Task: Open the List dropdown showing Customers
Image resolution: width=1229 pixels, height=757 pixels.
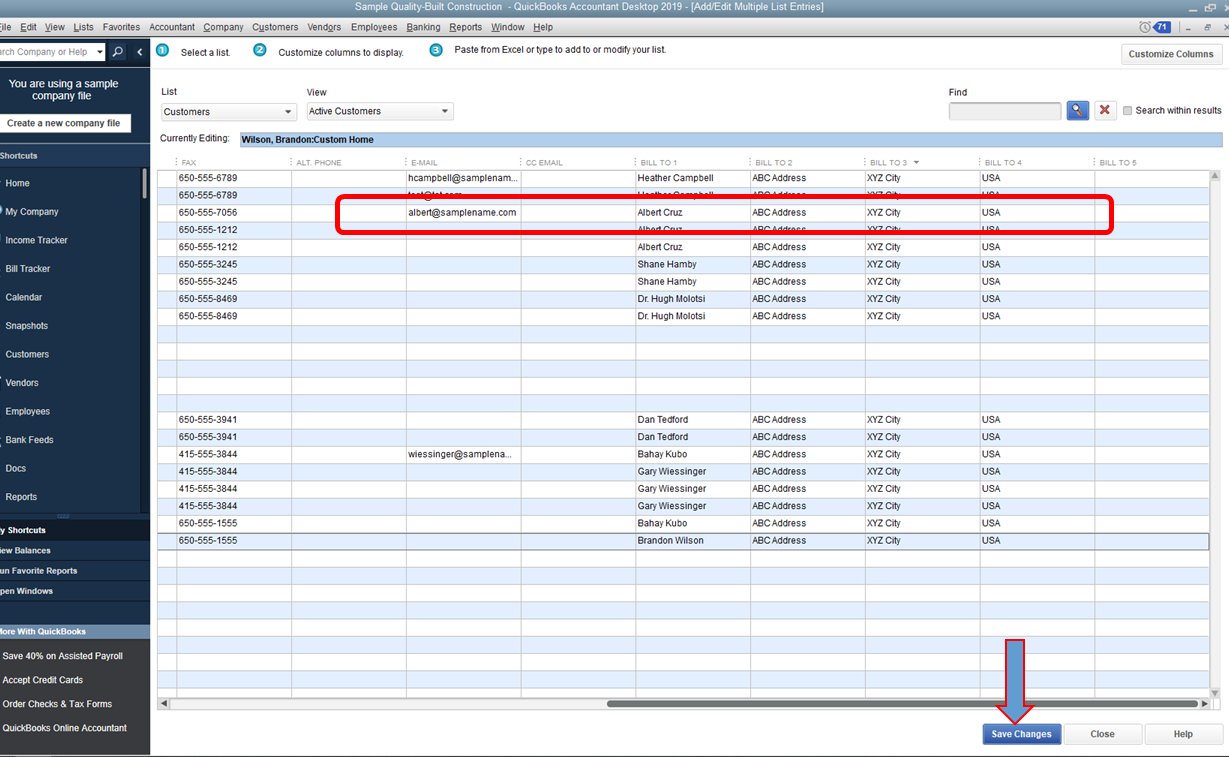Action: pos(228,112)
